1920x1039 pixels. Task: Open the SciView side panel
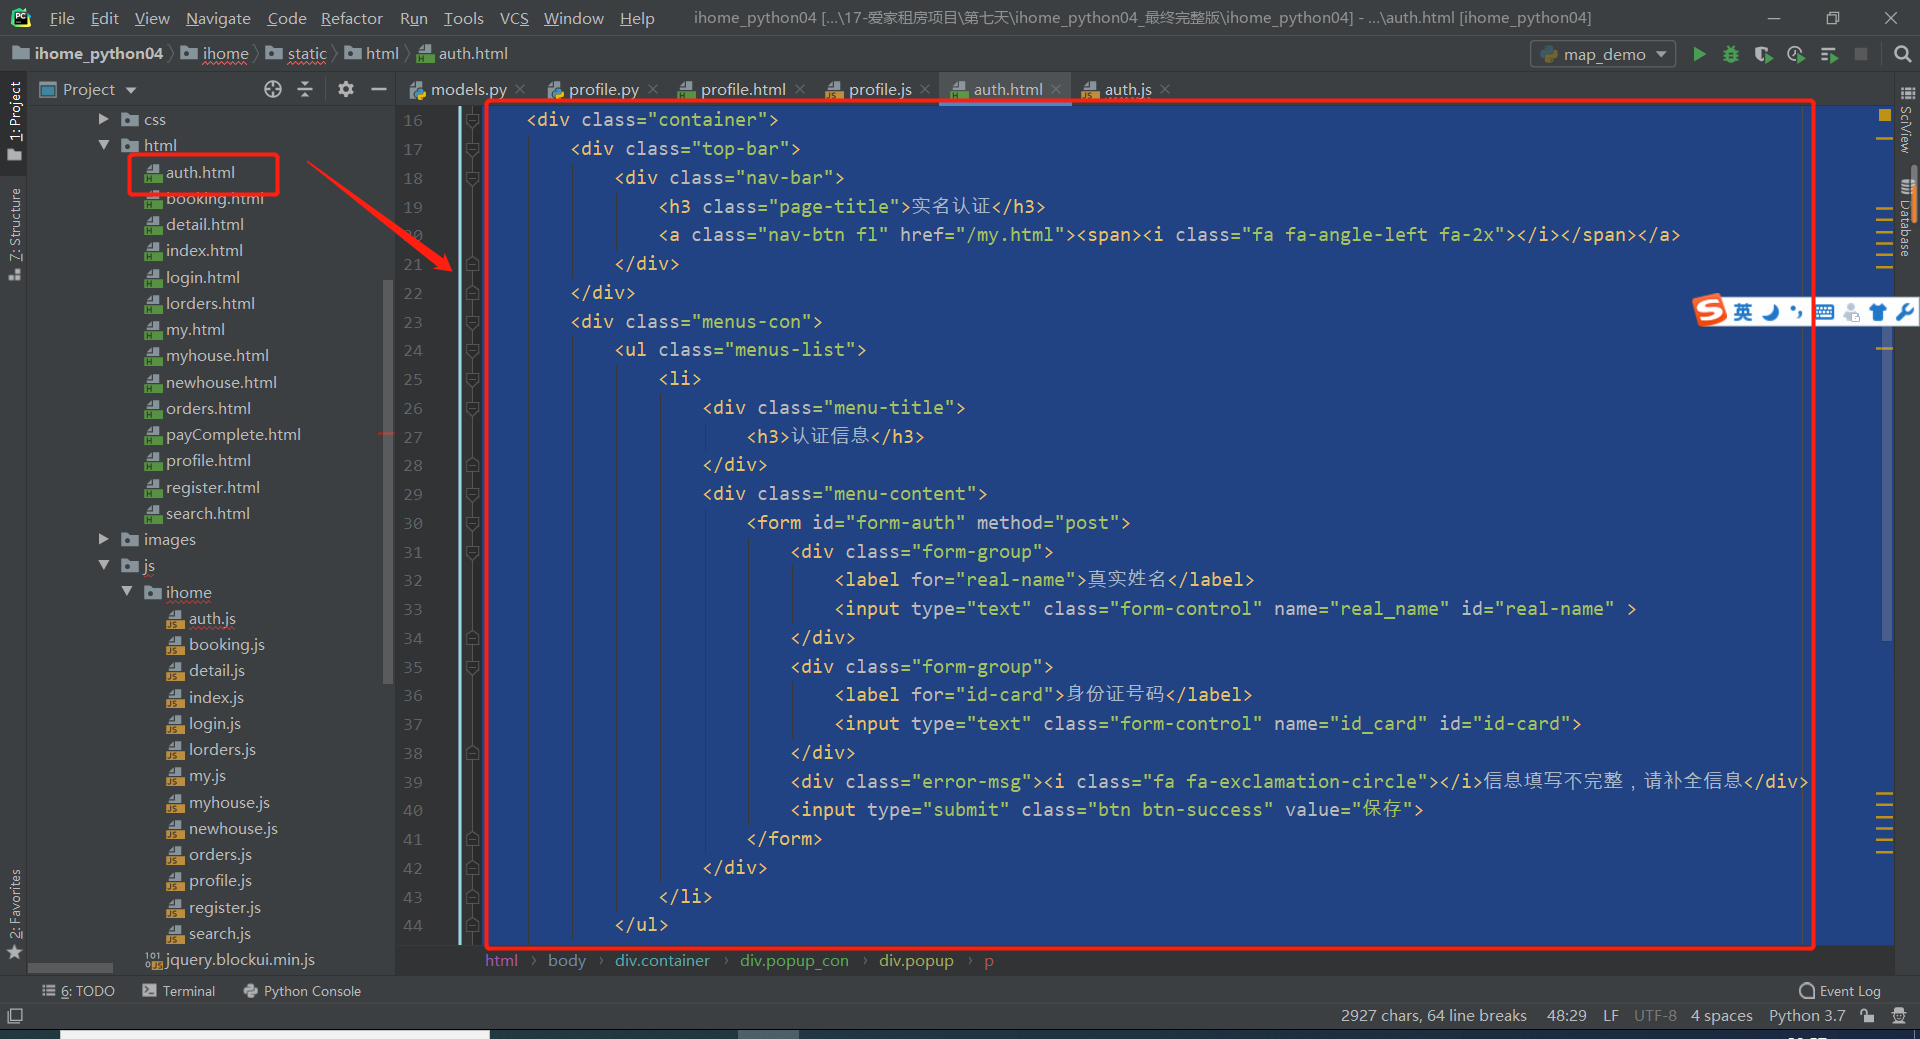tap(1906, 120)
